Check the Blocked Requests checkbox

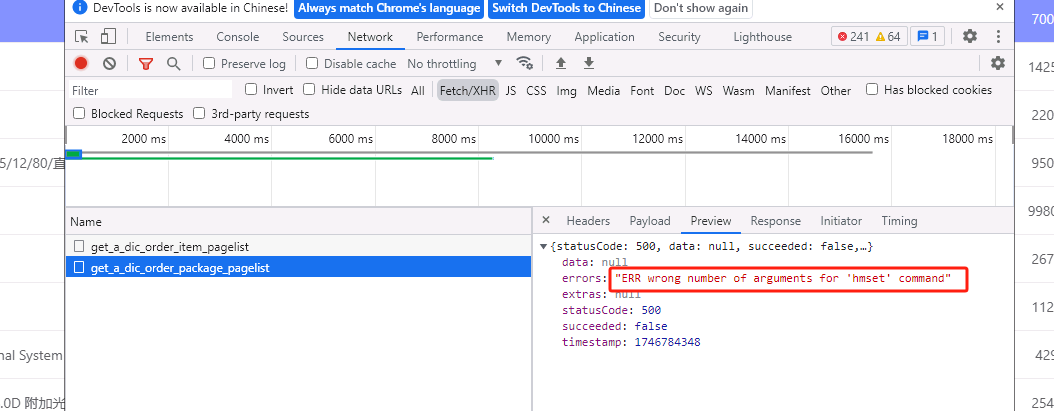(x=79, y=113)
